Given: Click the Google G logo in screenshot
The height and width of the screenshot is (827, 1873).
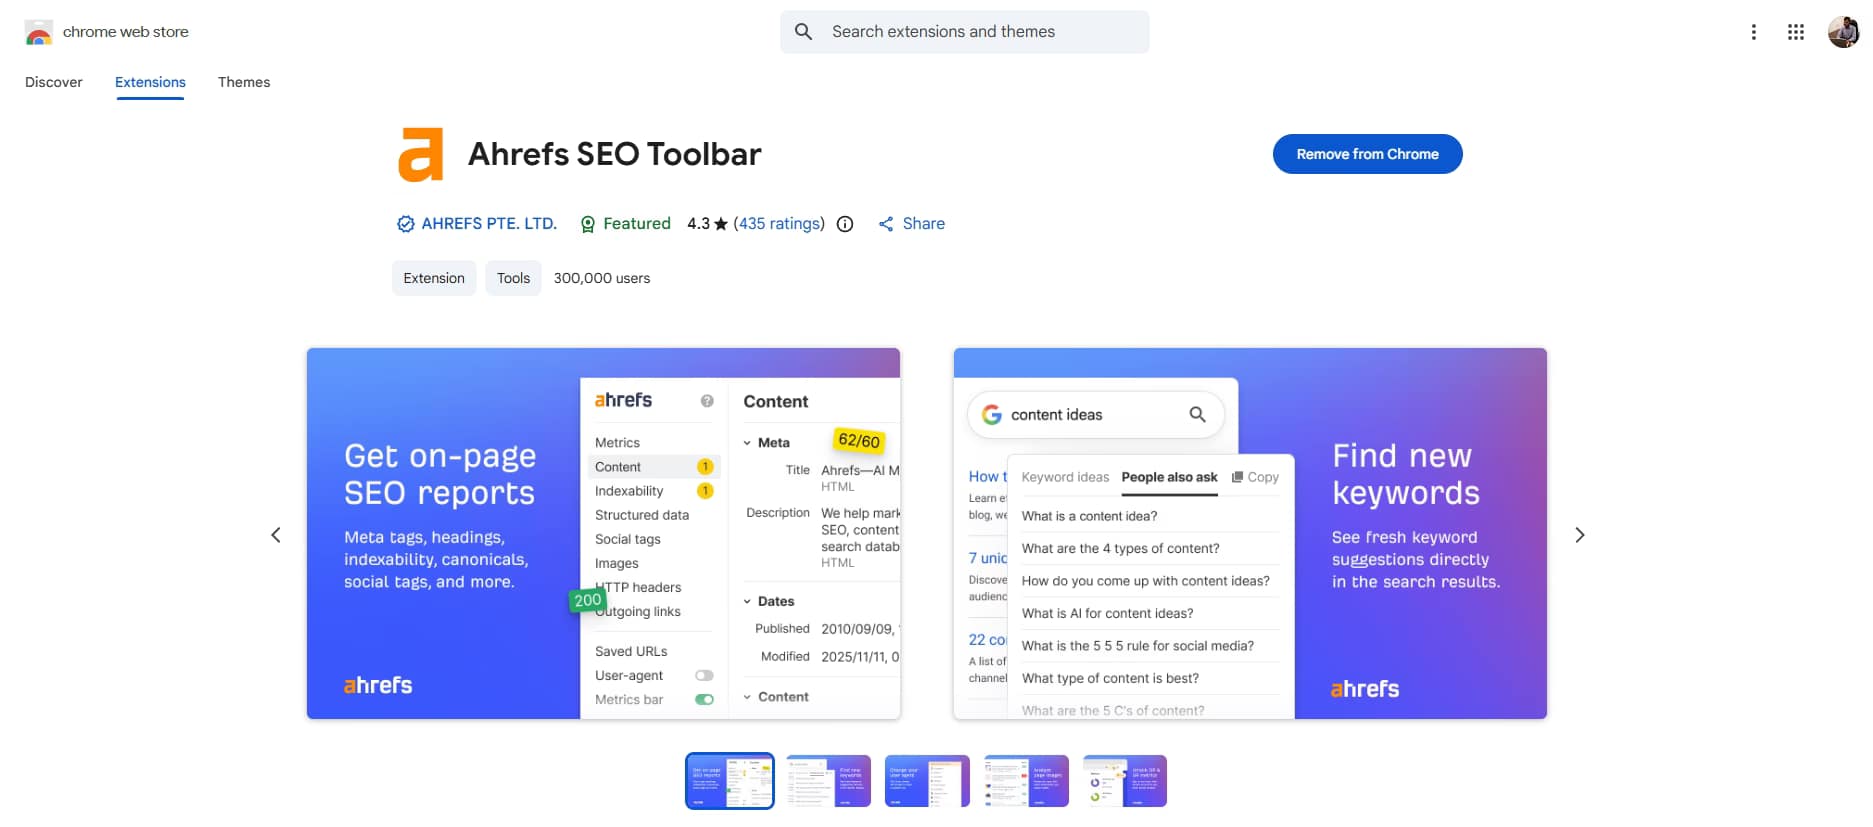Looking at the screenshot, I should (991, 414).
